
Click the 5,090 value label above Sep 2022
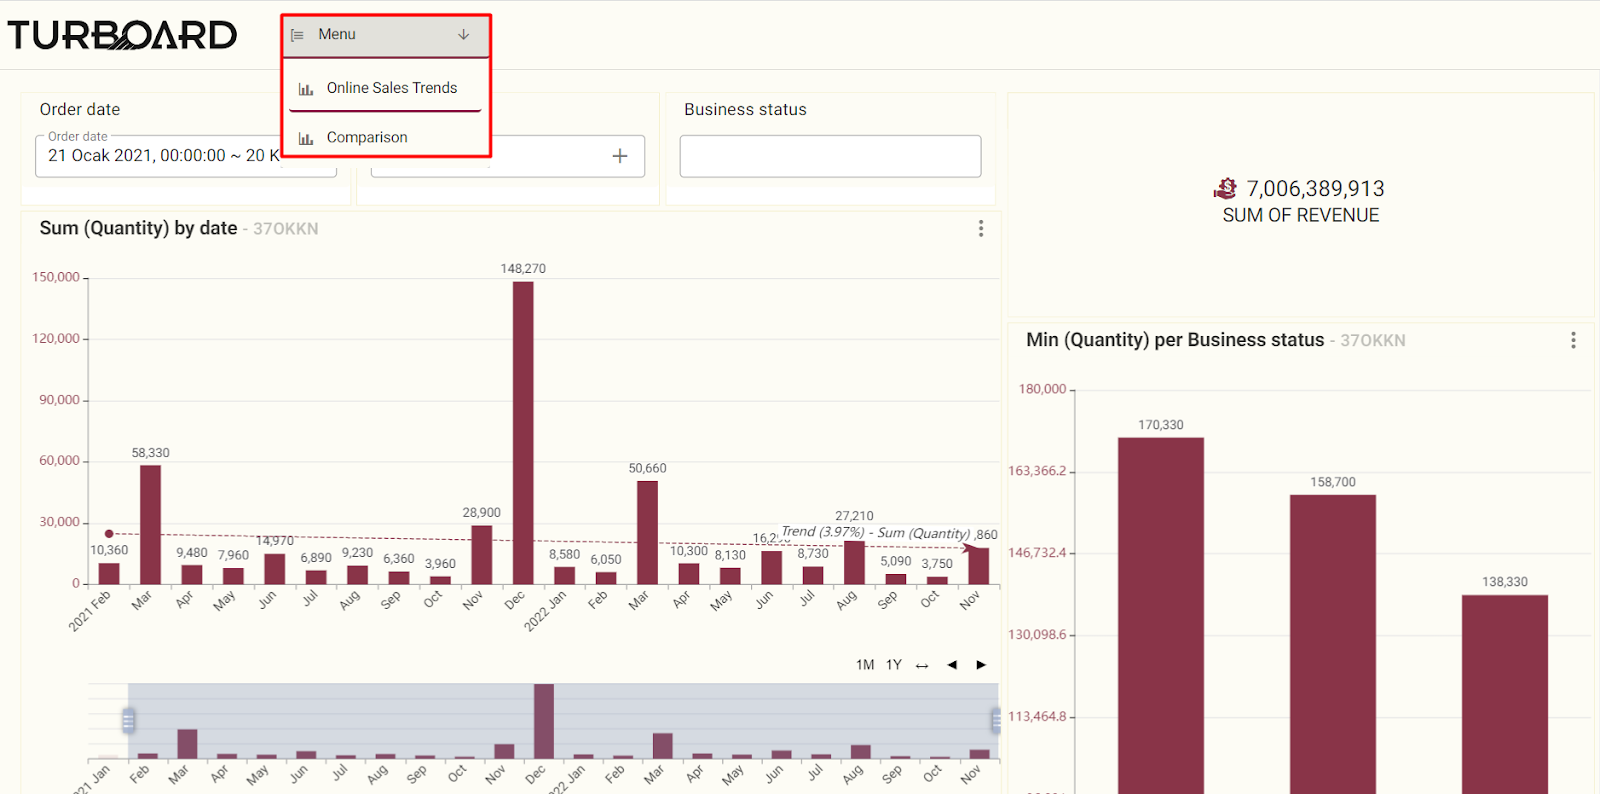click(x=896, y=561)
